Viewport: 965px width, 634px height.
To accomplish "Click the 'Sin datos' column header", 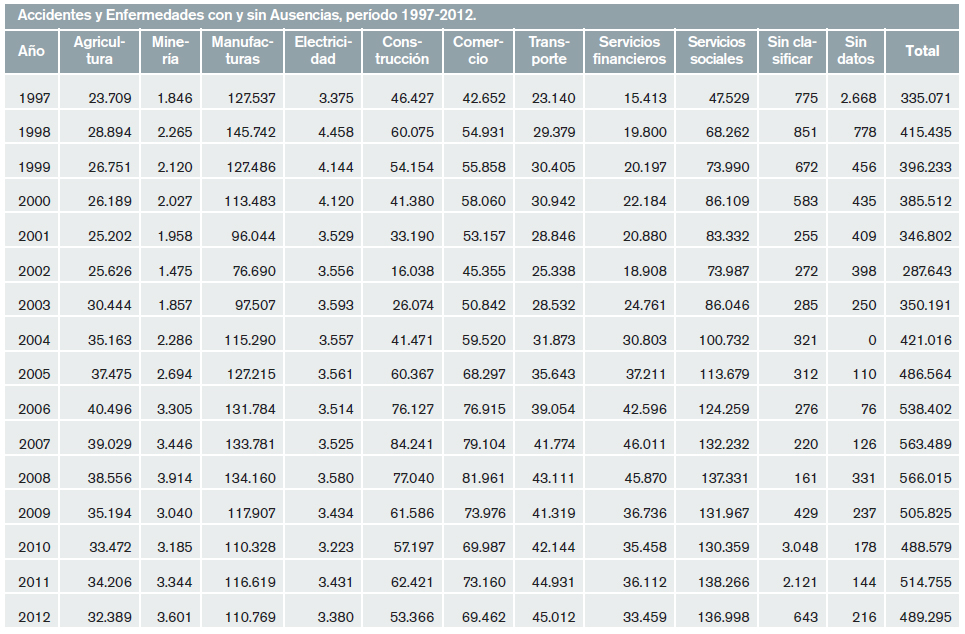I will point(855,51).
